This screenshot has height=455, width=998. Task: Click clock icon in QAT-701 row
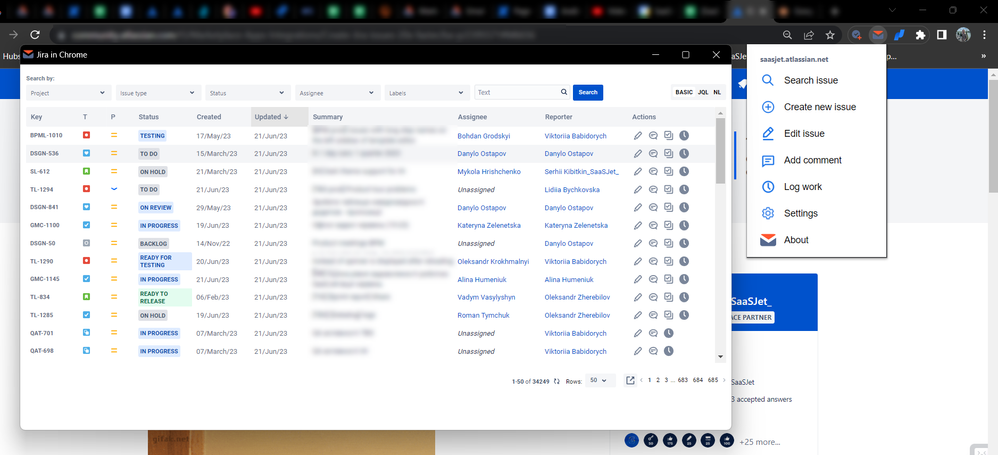point(668,333)
